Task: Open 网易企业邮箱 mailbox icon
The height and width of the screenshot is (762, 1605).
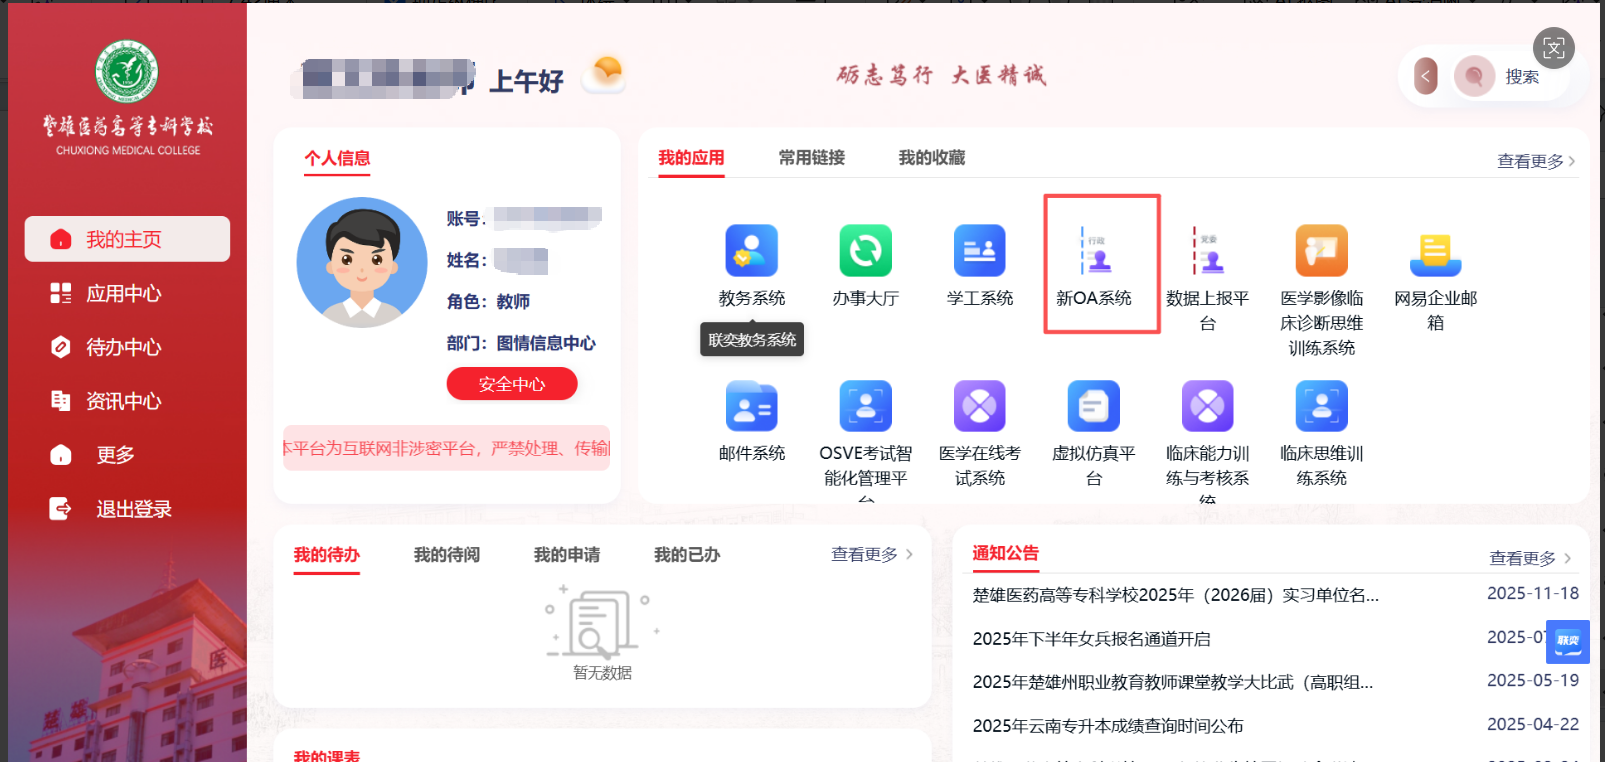Action: pyautogui.click(x=1435, y=251)
